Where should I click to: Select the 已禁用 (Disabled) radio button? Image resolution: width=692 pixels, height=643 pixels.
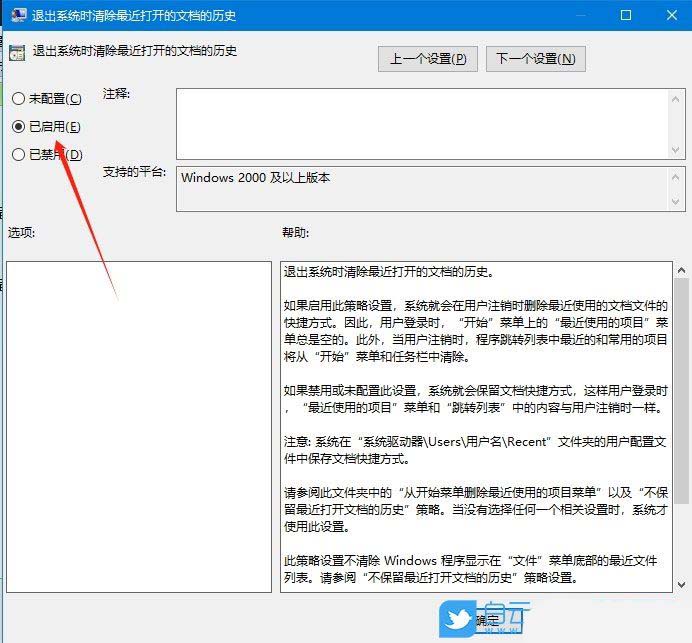click(18, 155)
